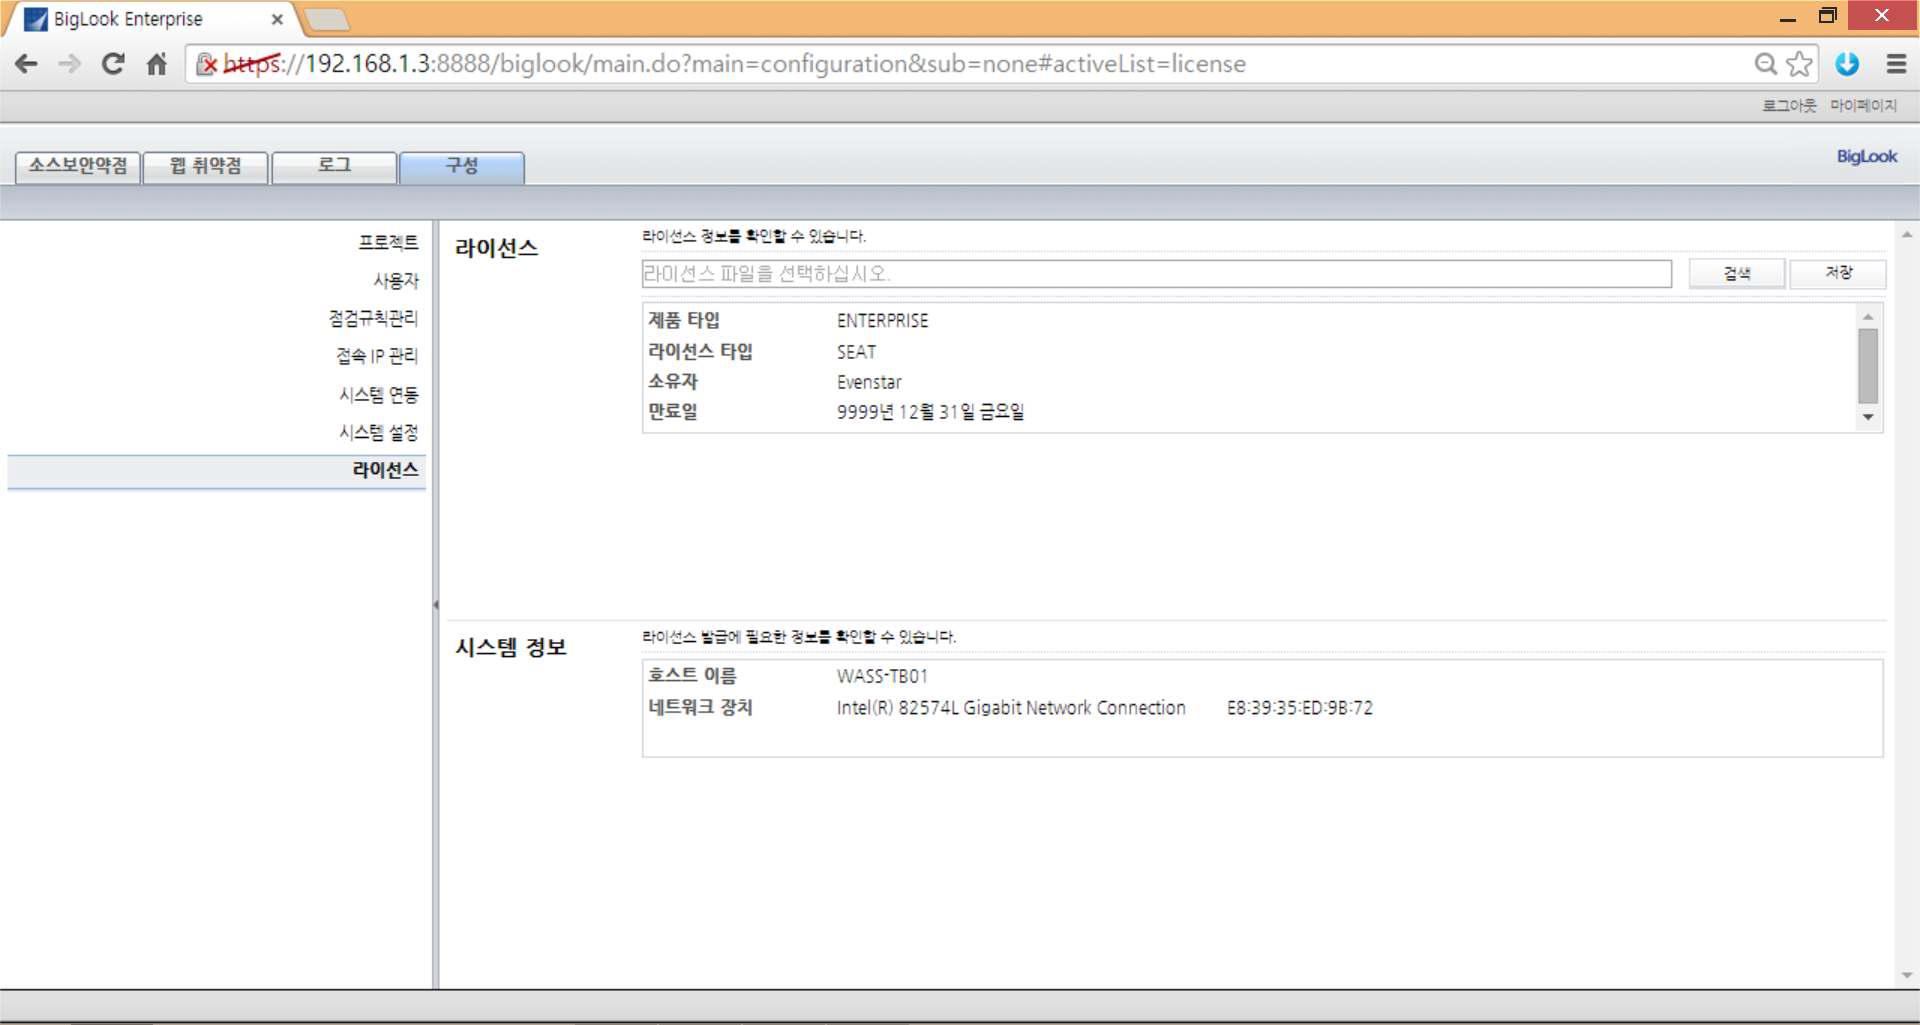Click main page scrollbar up arrow
The height and width of the screenshot is (1025, 1920).
tap(1907, 235)
